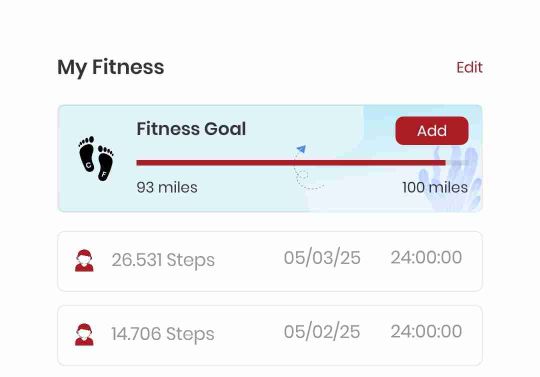Click the dotted swirl trail under the paper plane

pos(307,172)
